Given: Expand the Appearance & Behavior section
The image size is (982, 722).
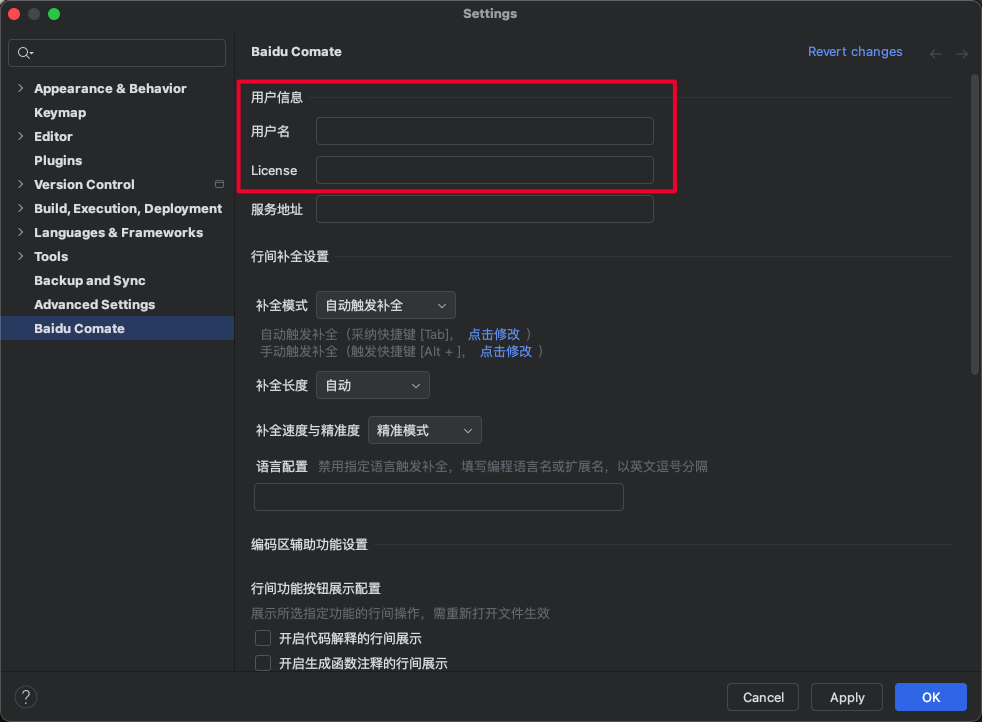Looking at the screenshot, I should pos(21,88).
